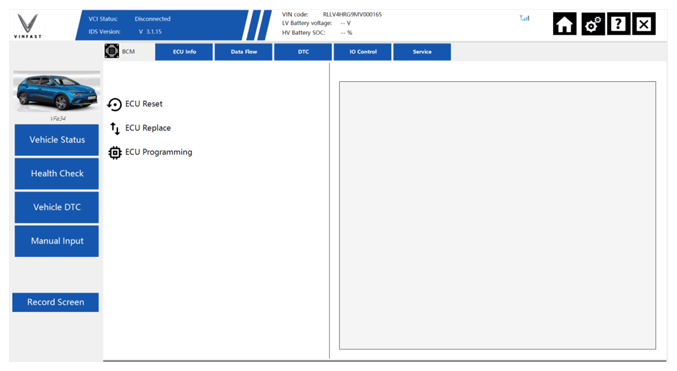Switch to the ECU Info tab
The height and width of the screenshot is (371, 677).
[184, 52]
